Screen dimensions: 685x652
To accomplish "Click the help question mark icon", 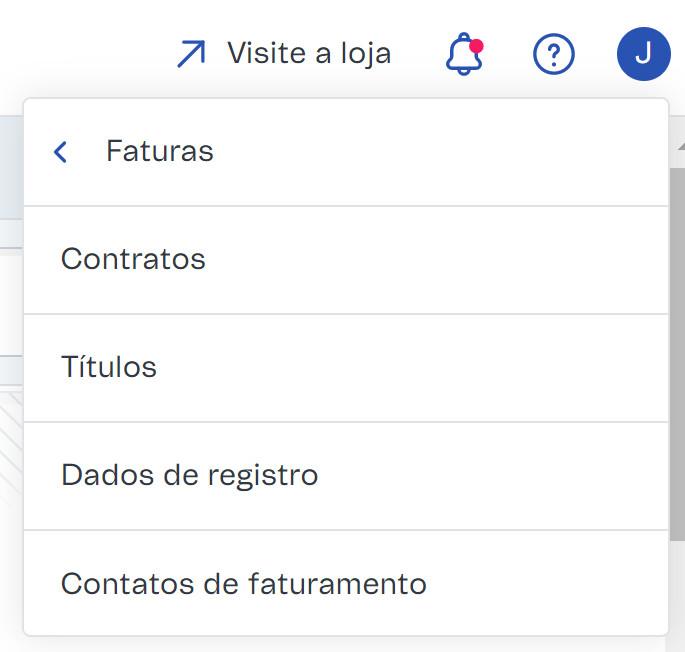I will click(x=554, y=54).
